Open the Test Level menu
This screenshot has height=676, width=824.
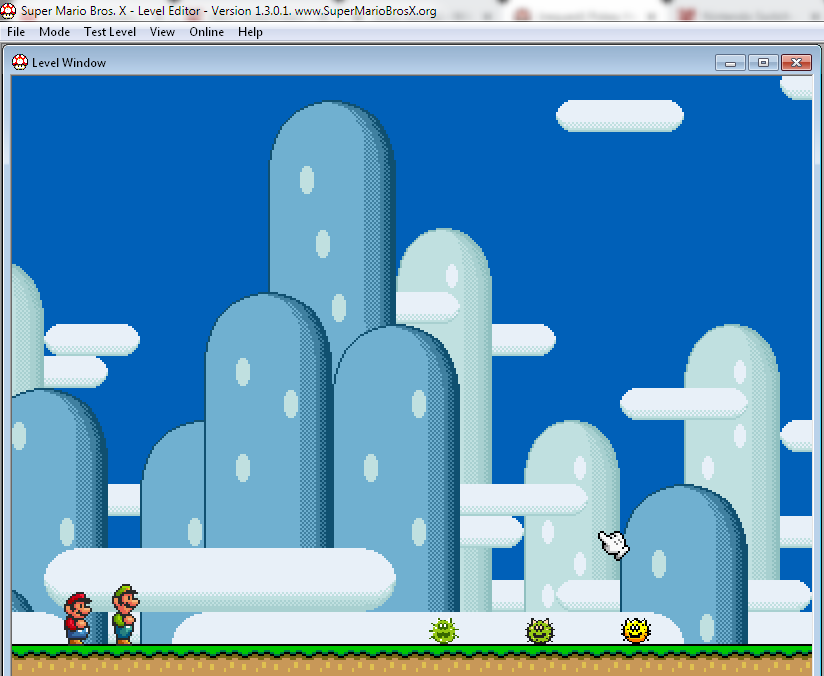(110, 32)
